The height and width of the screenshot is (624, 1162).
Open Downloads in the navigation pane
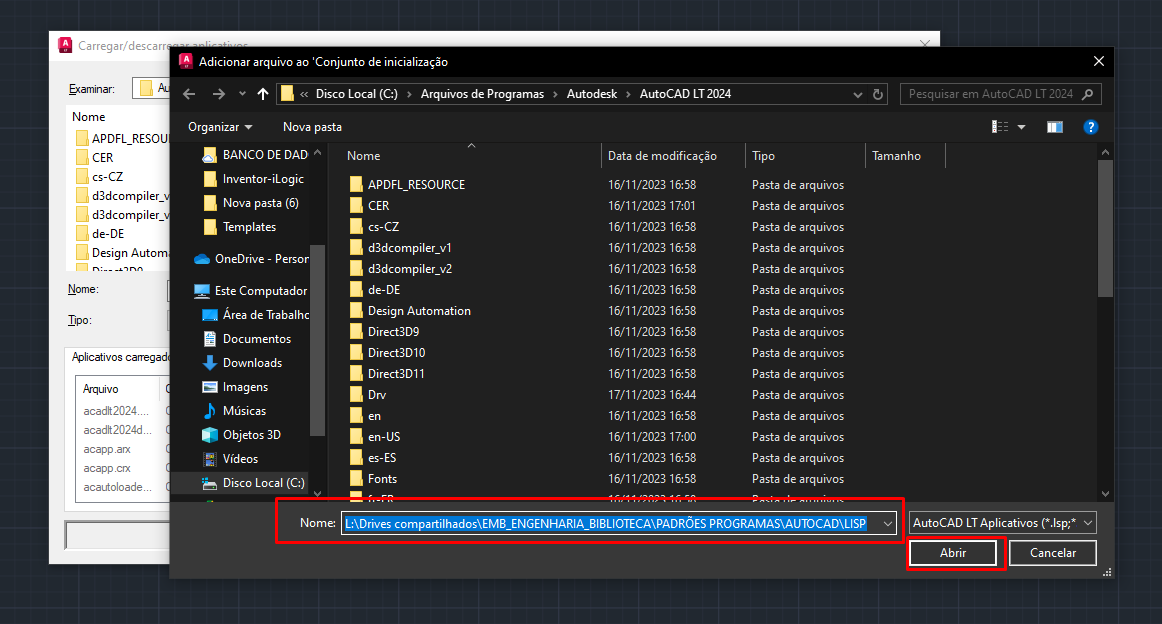point(252,363)
